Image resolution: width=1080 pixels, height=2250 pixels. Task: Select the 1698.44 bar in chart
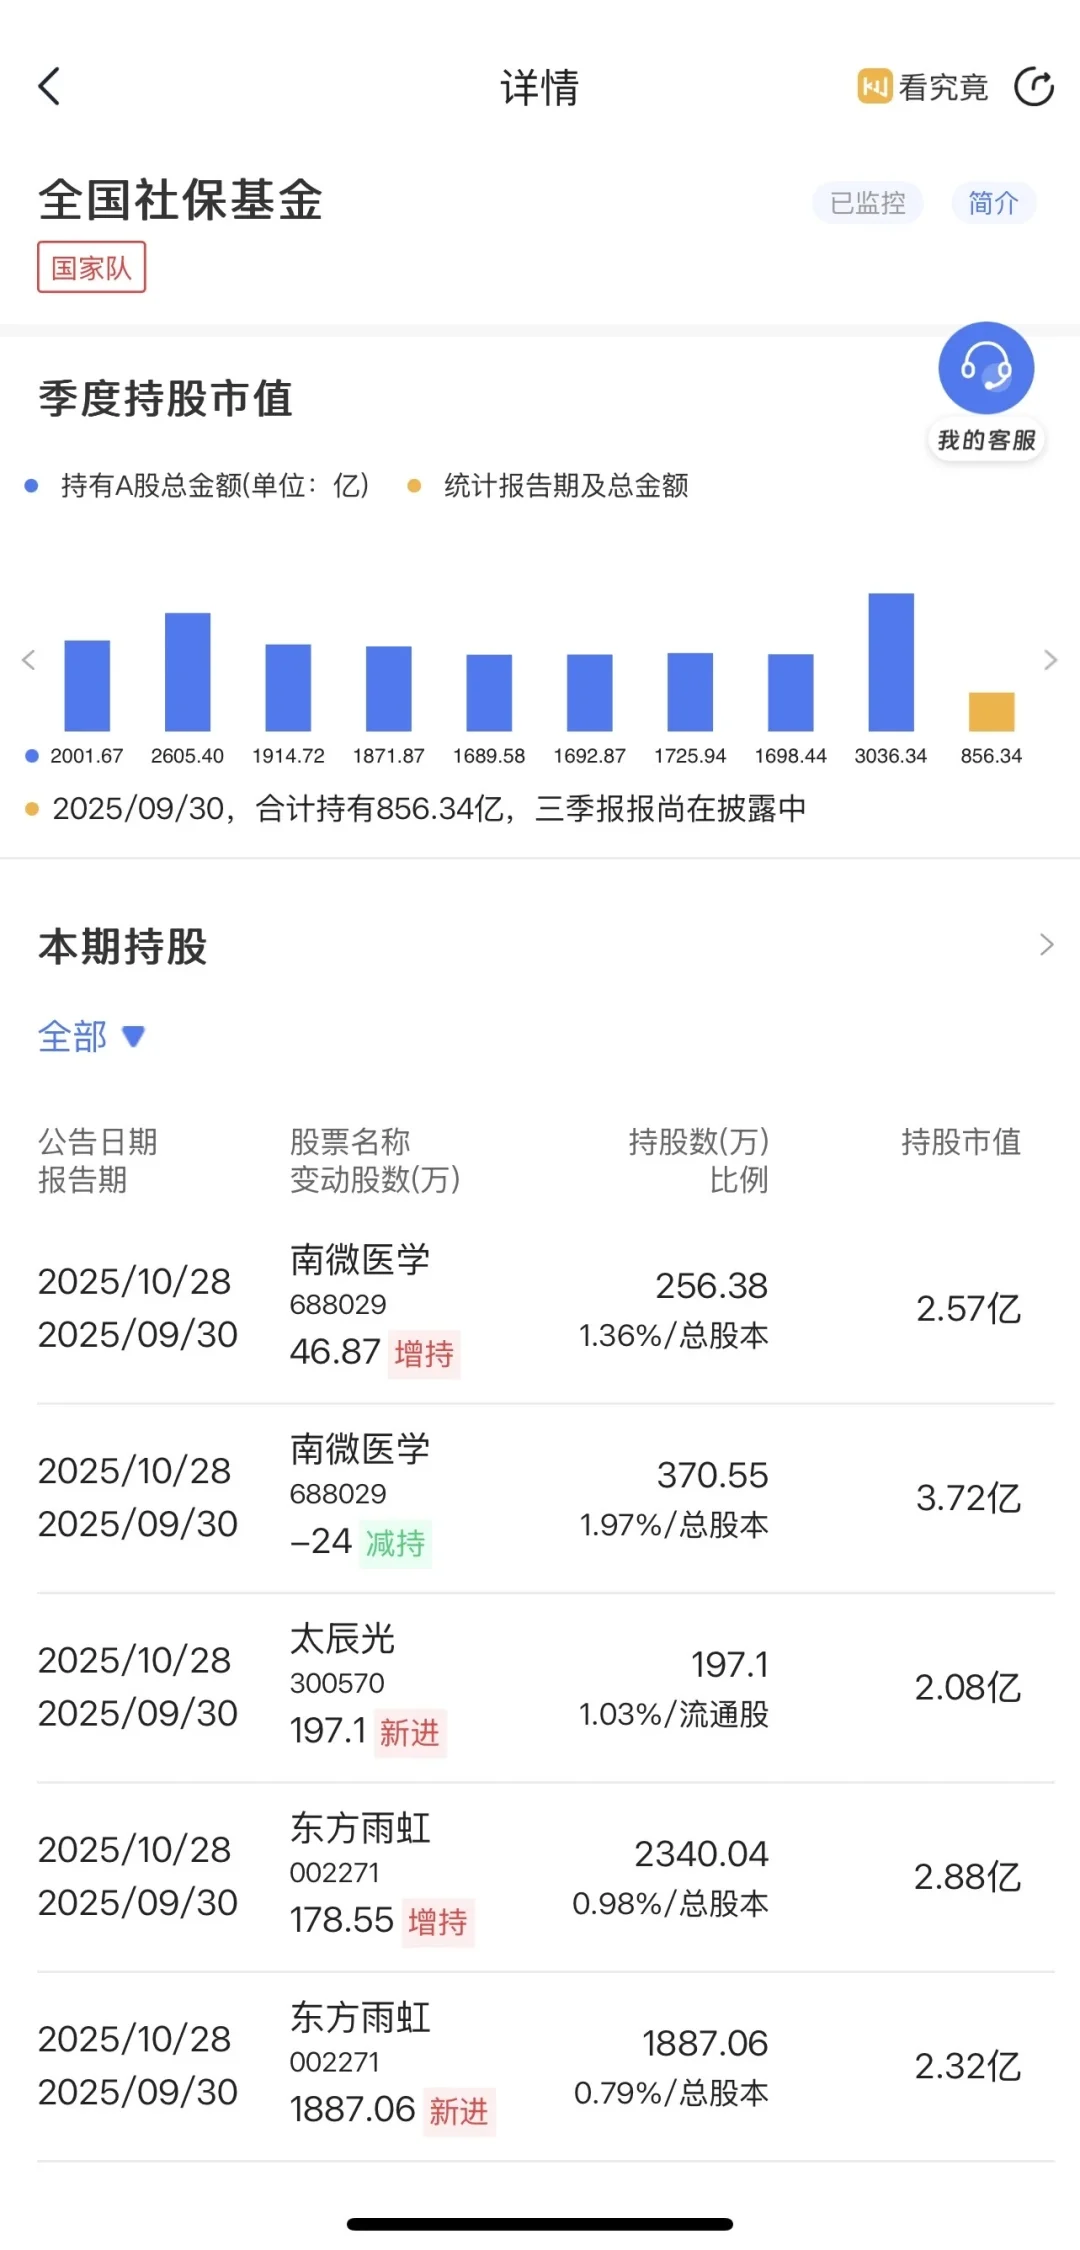pos(791,693)
